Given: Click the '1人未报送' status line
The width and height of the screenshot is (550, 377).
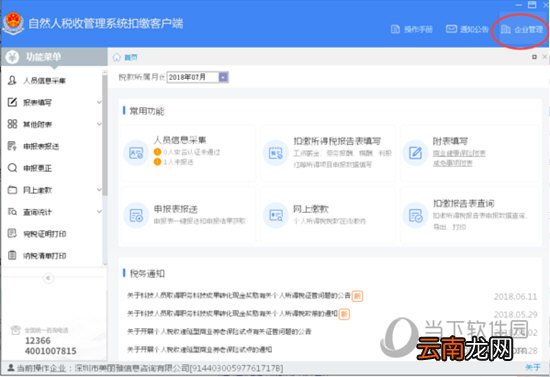Looking at the screenshot, I should [x=174, y=162].
